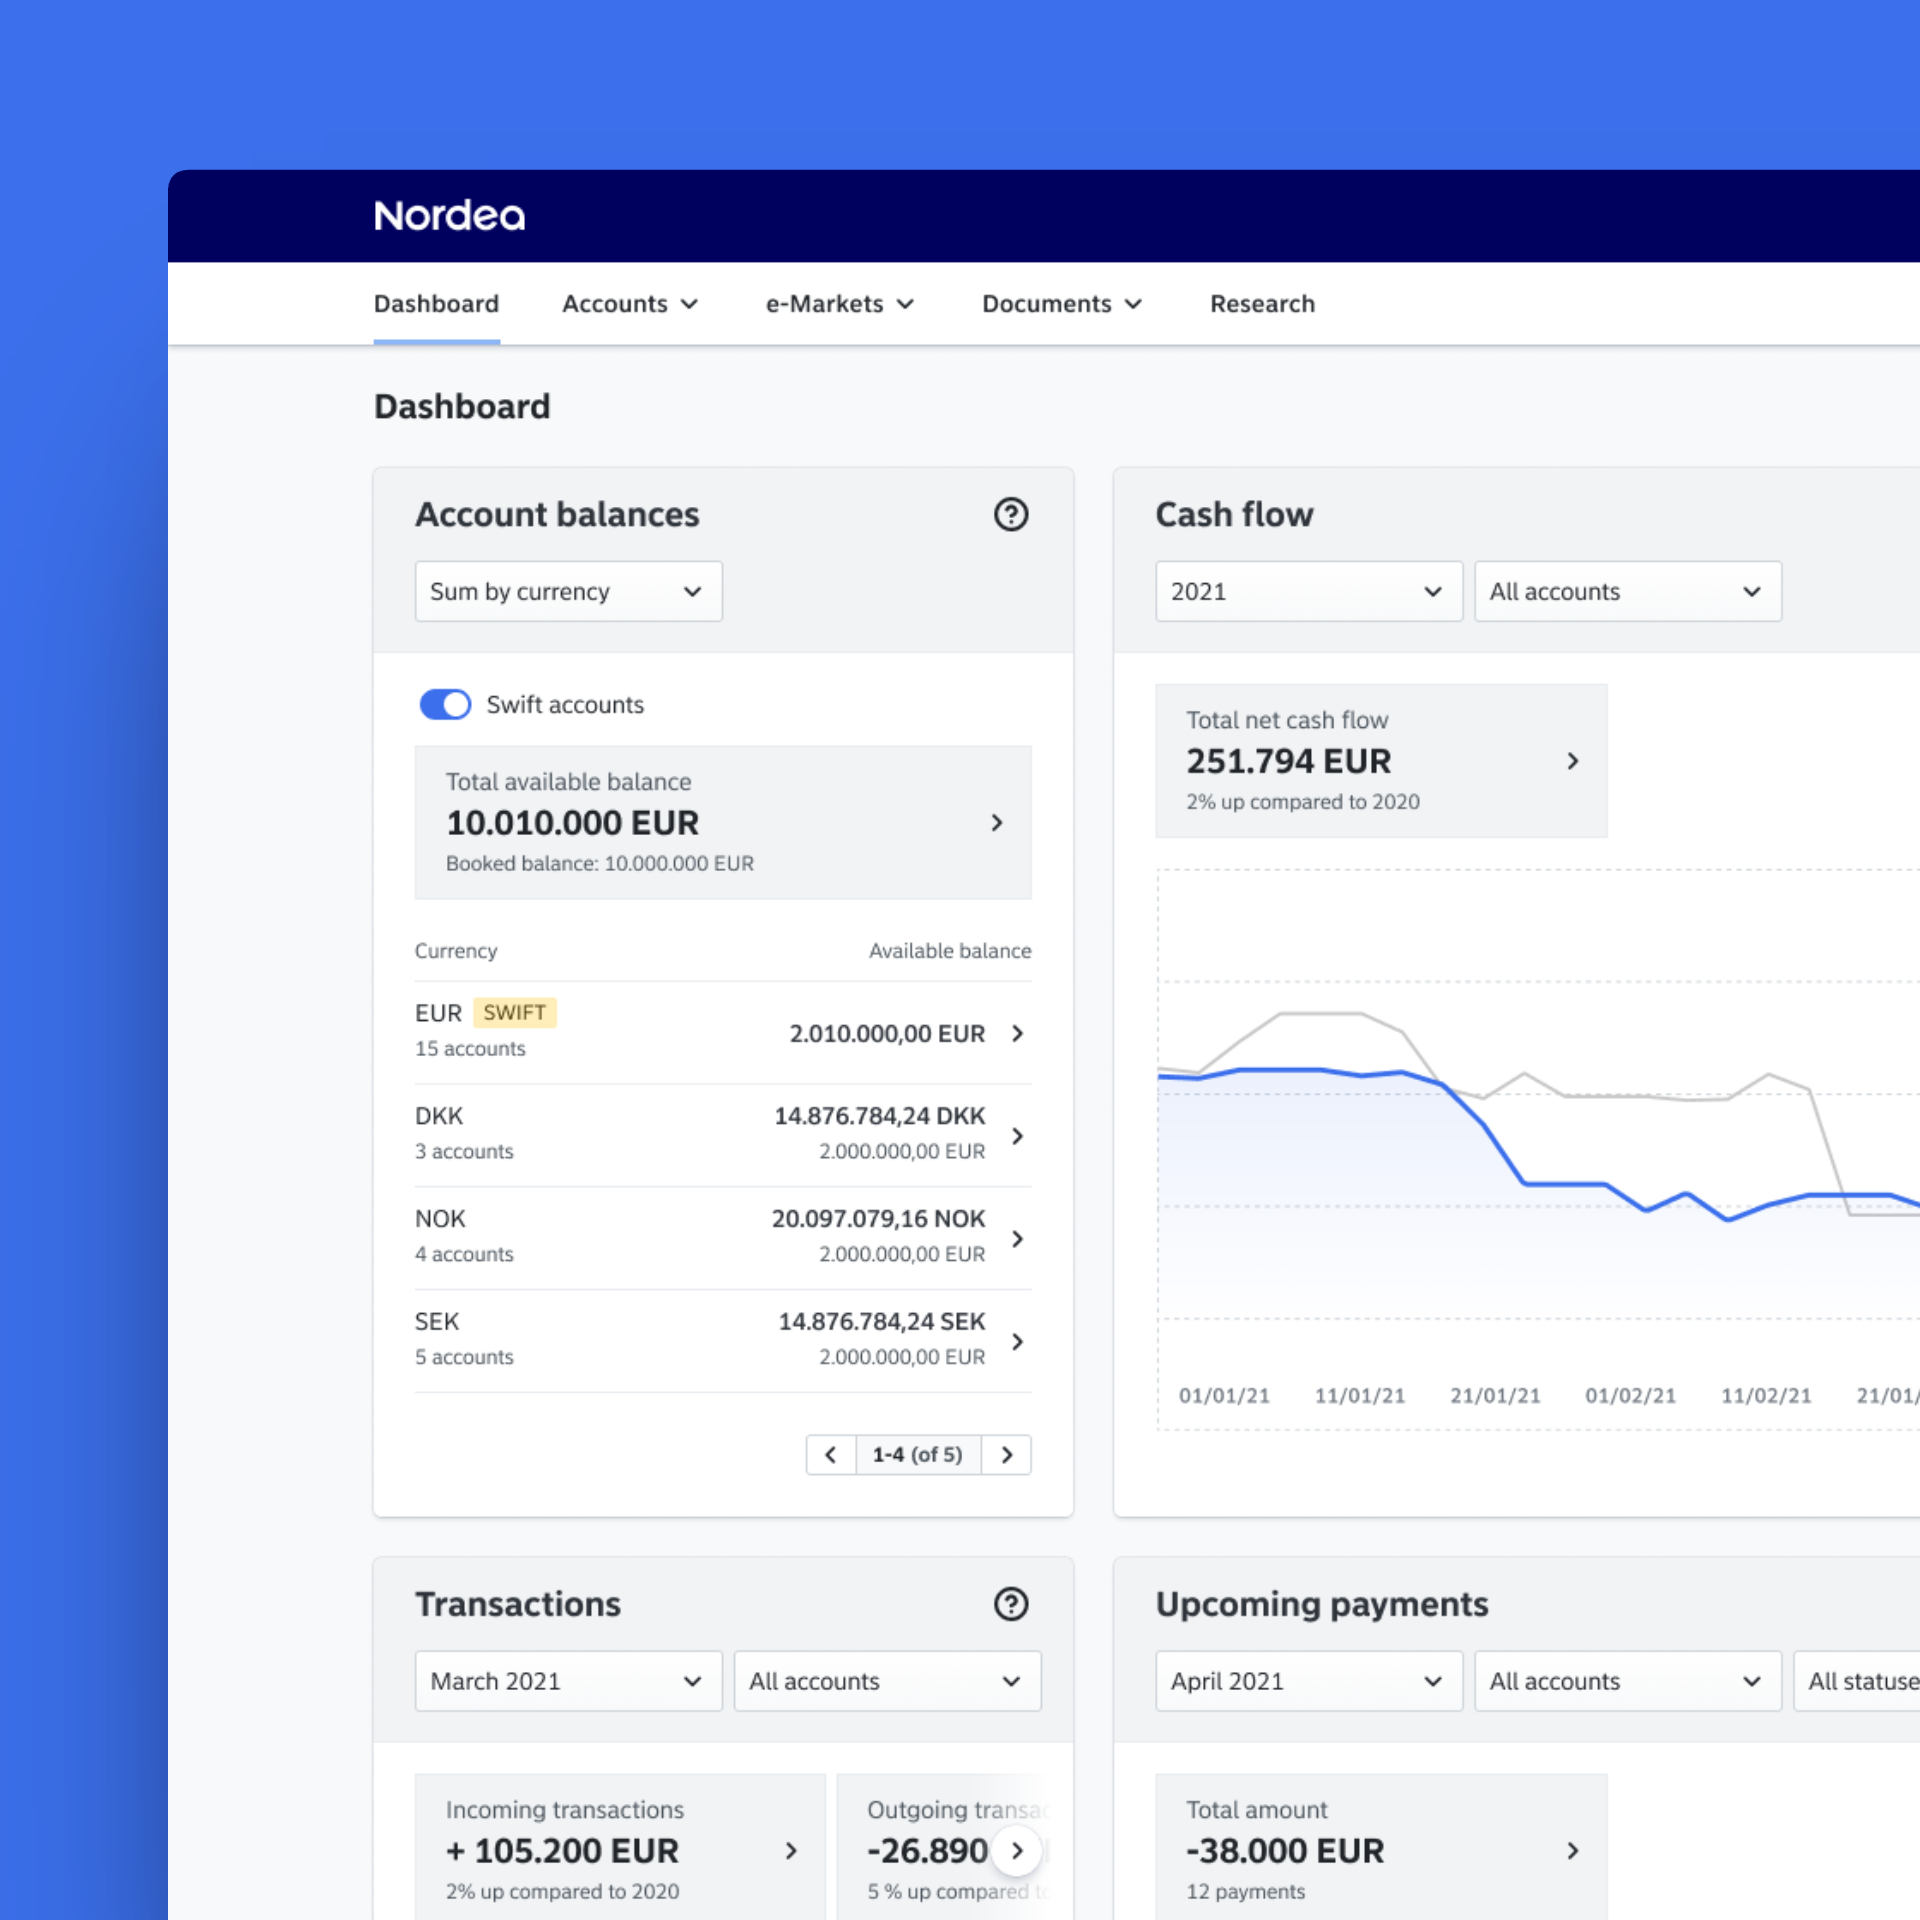Toggle Swift accounts switch off

coord(445,704)
